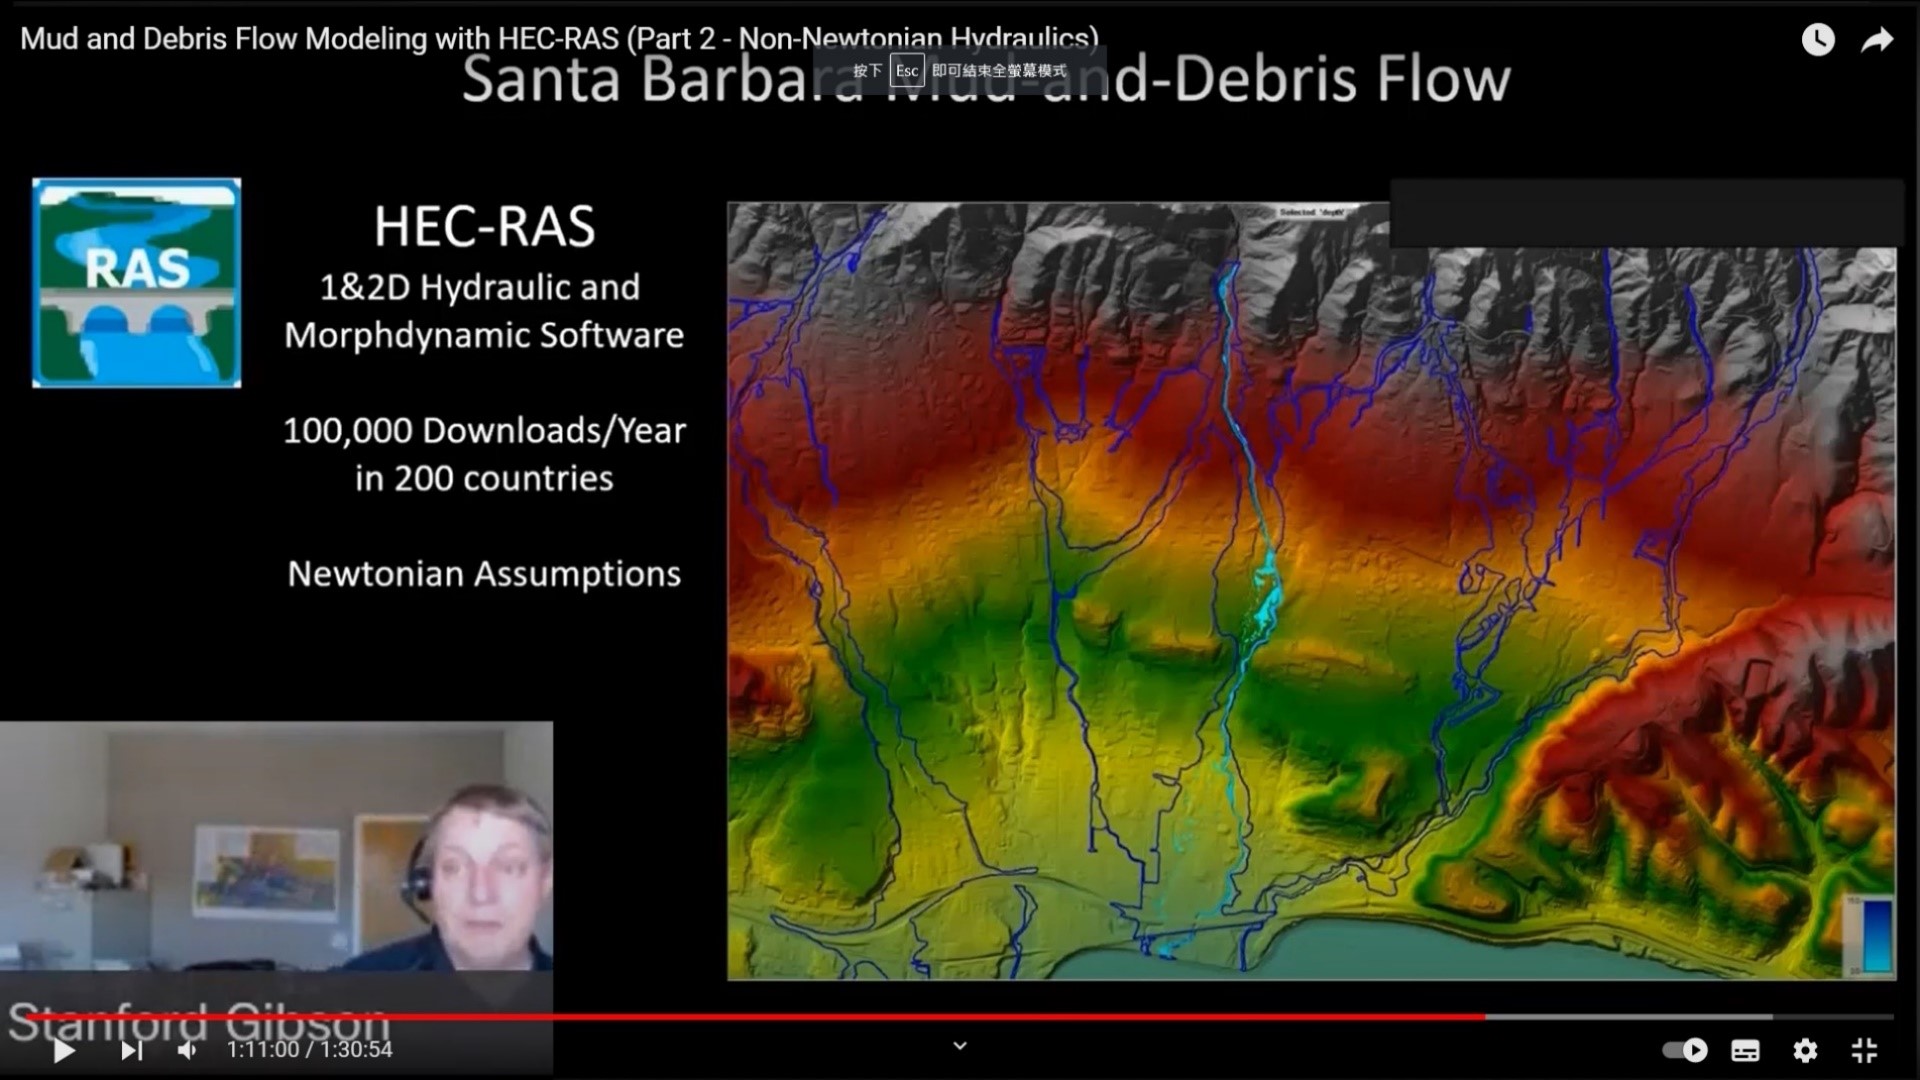Play the video
The image size is (1920, 1080).
pyautogui.click(x=64, y=1050)
